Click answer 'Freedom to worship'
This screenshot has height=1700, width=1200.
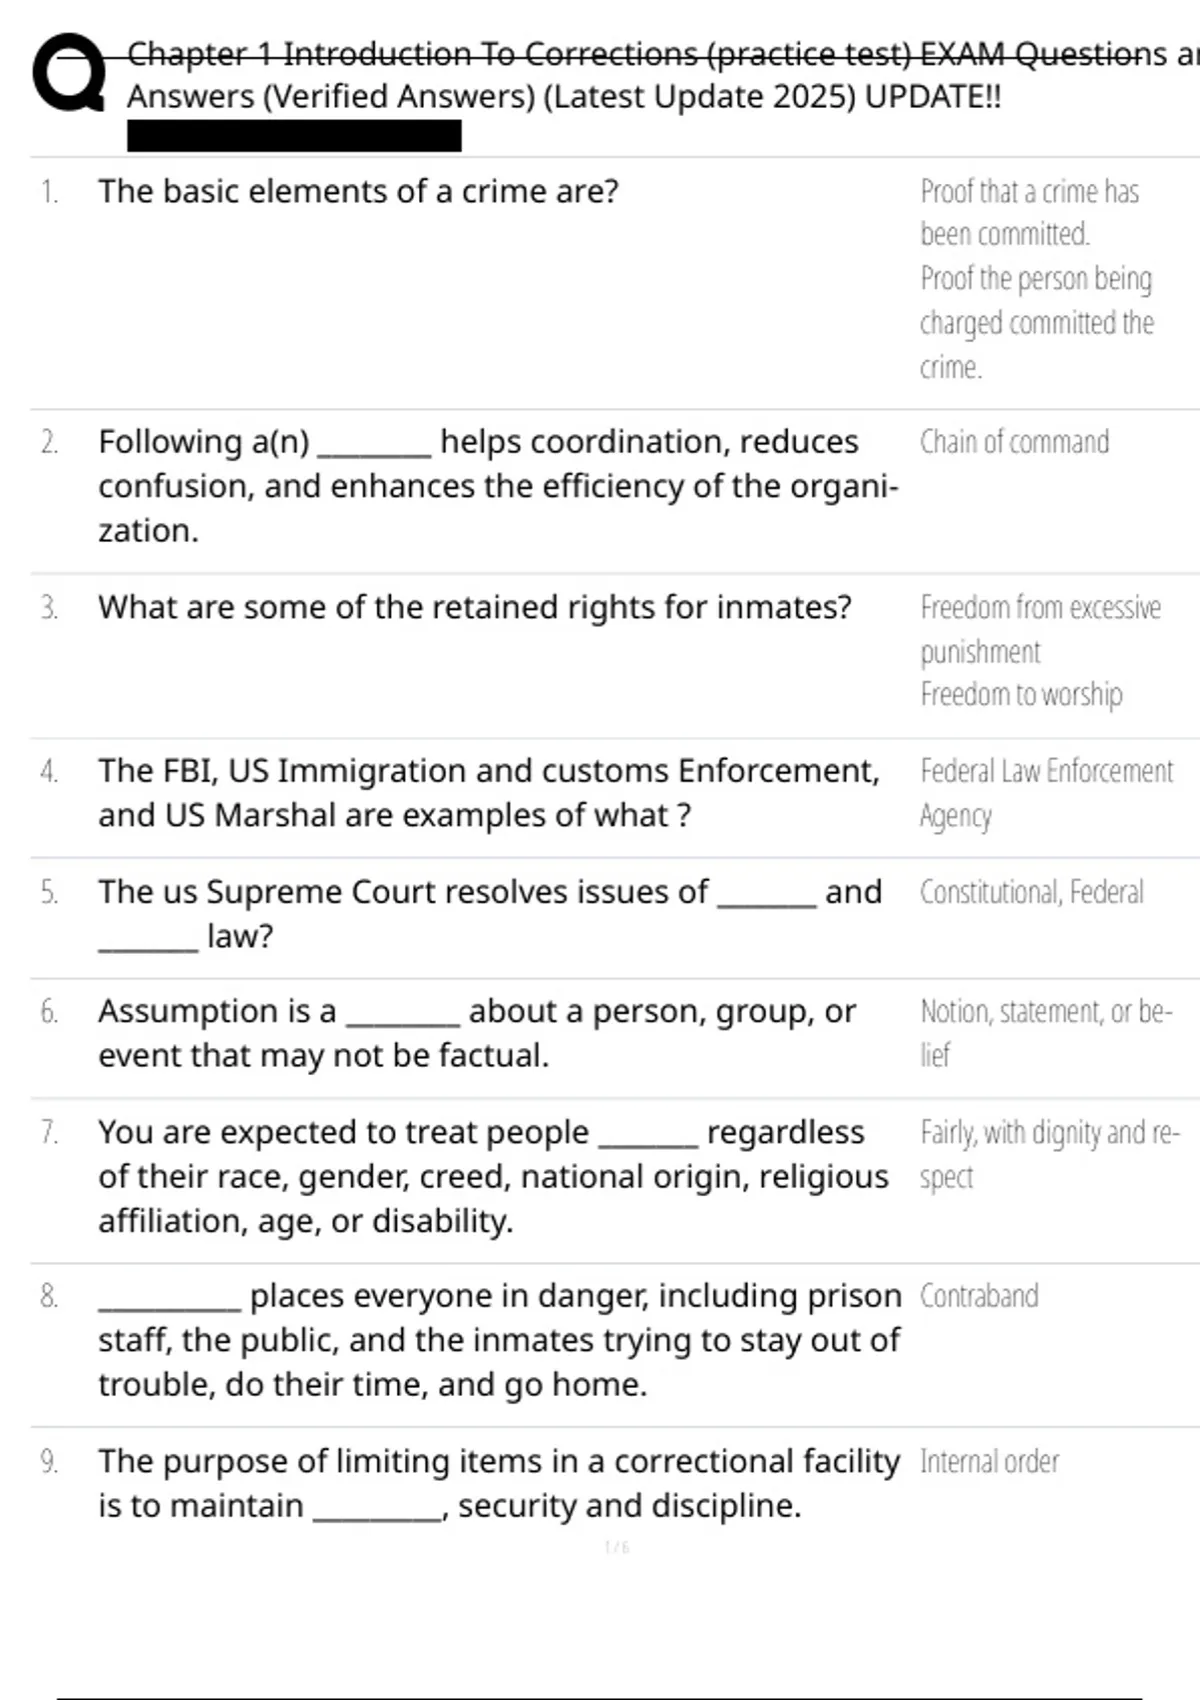click(1022, 694)
